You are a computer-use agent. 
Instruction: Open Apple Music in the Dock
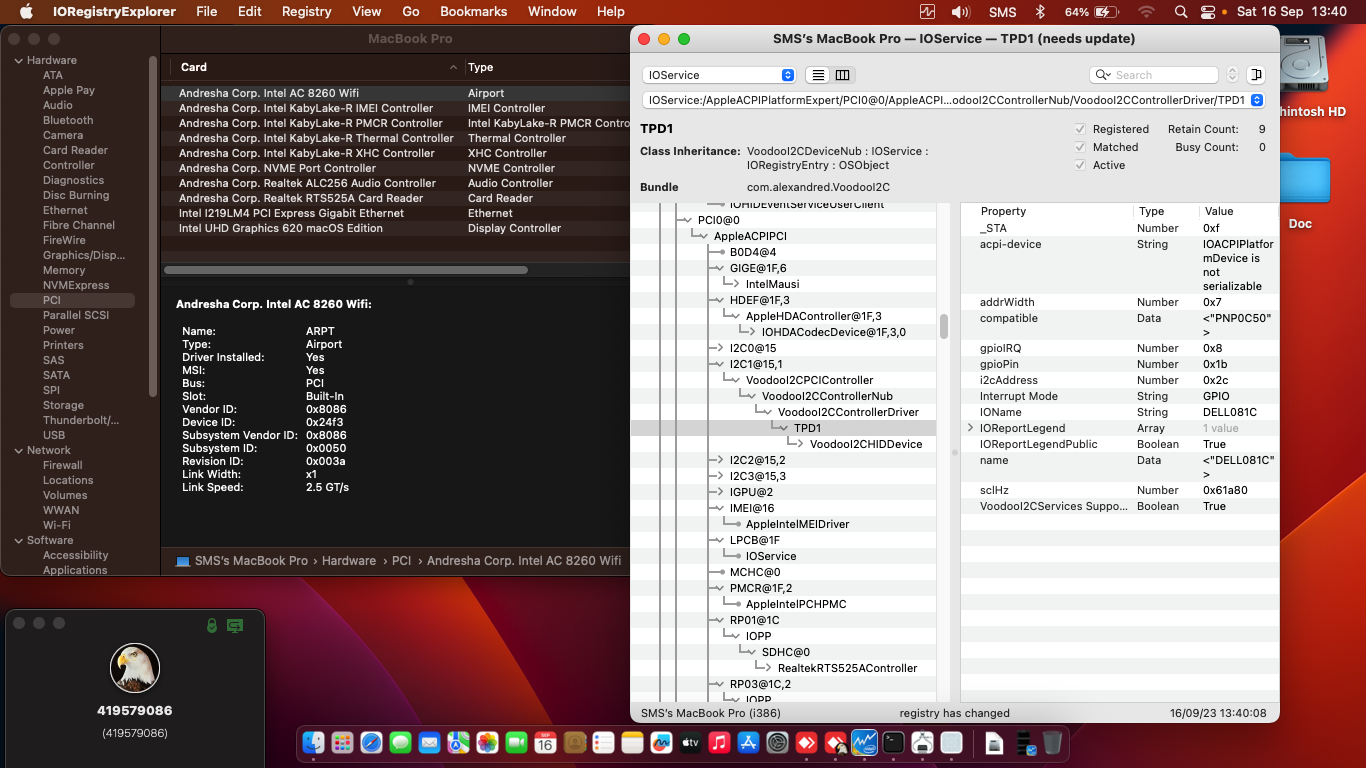(x=719, y=743)
